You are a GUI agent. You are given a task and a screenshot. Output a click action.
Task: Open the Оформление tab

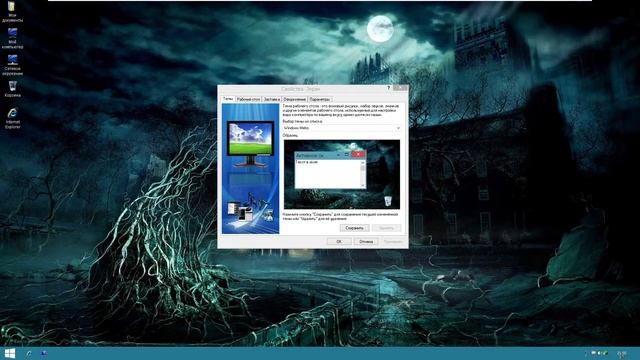(295, 99)
